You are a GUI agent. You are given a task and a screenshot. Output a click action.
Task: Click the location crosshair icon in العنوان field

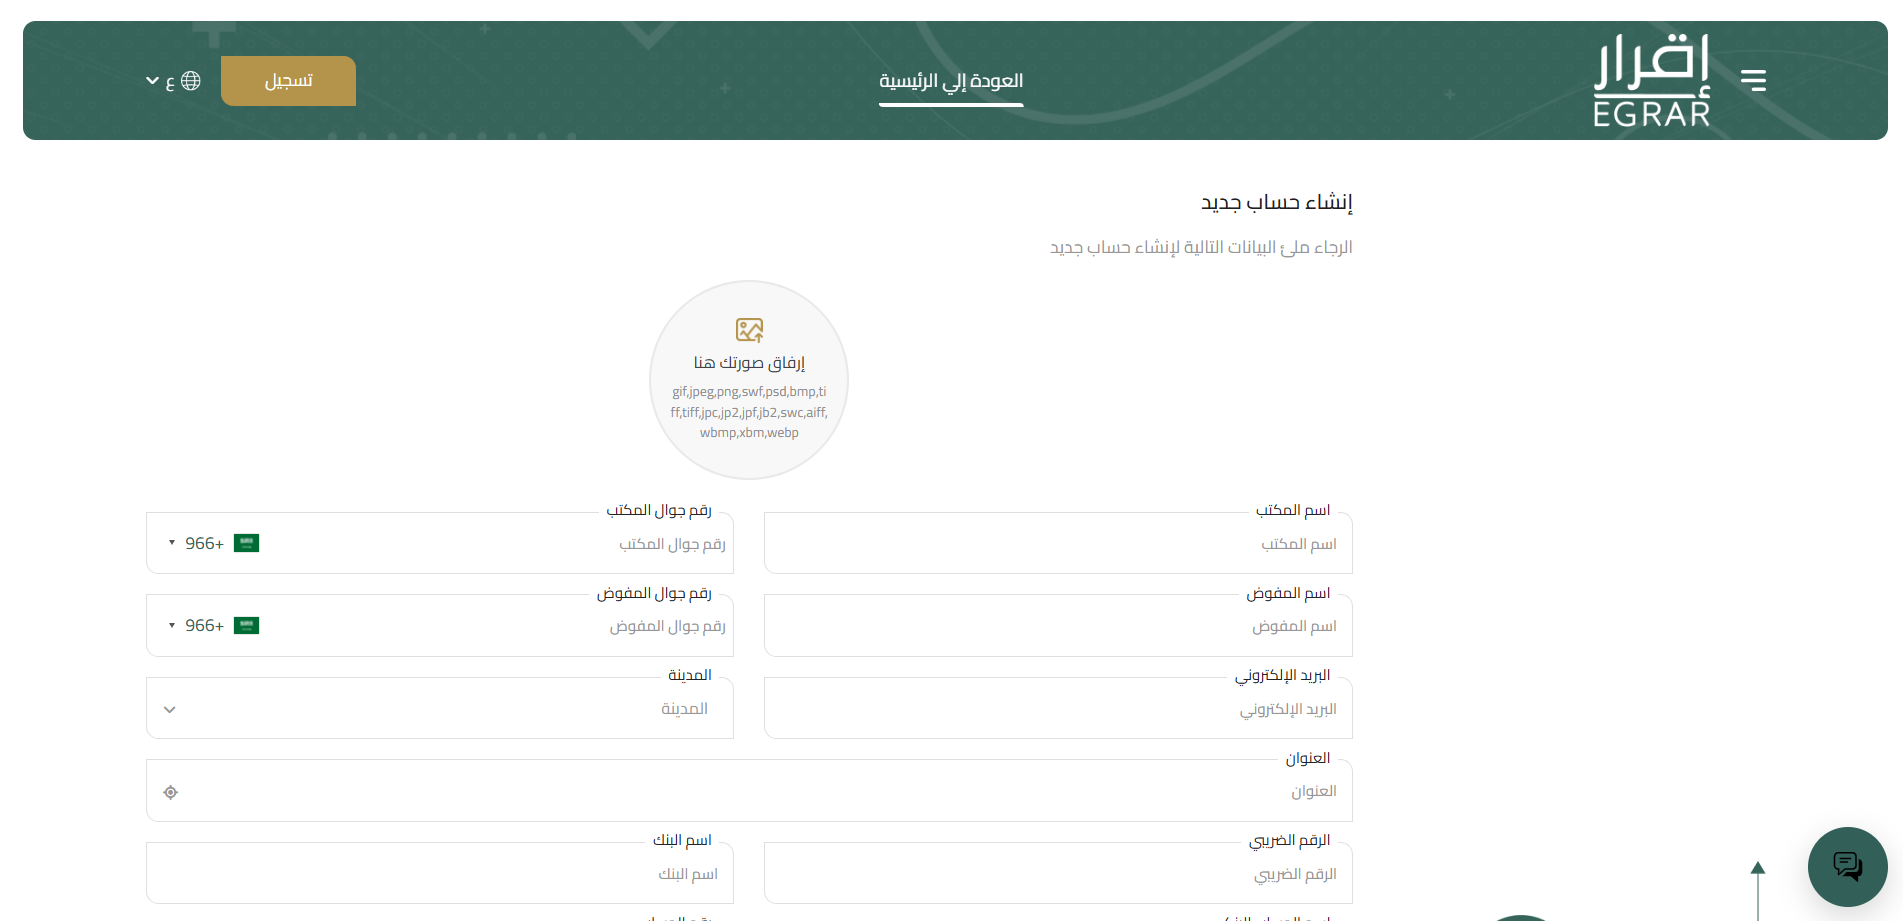click(170, 792)
